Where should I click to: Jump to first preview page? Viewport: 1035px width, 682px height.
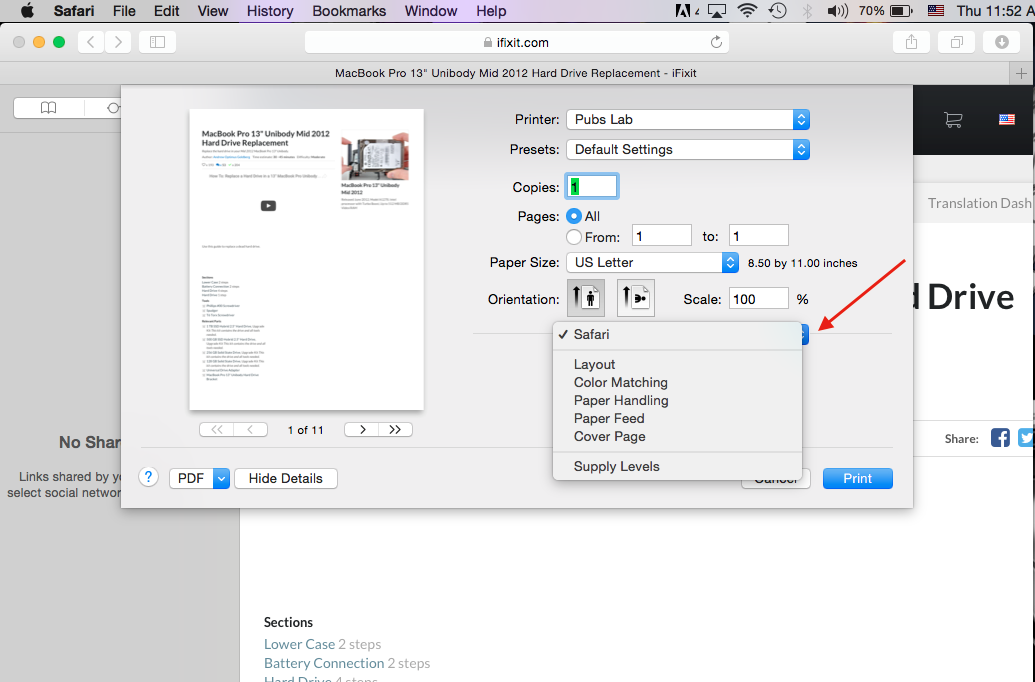[x=217, y=430]
